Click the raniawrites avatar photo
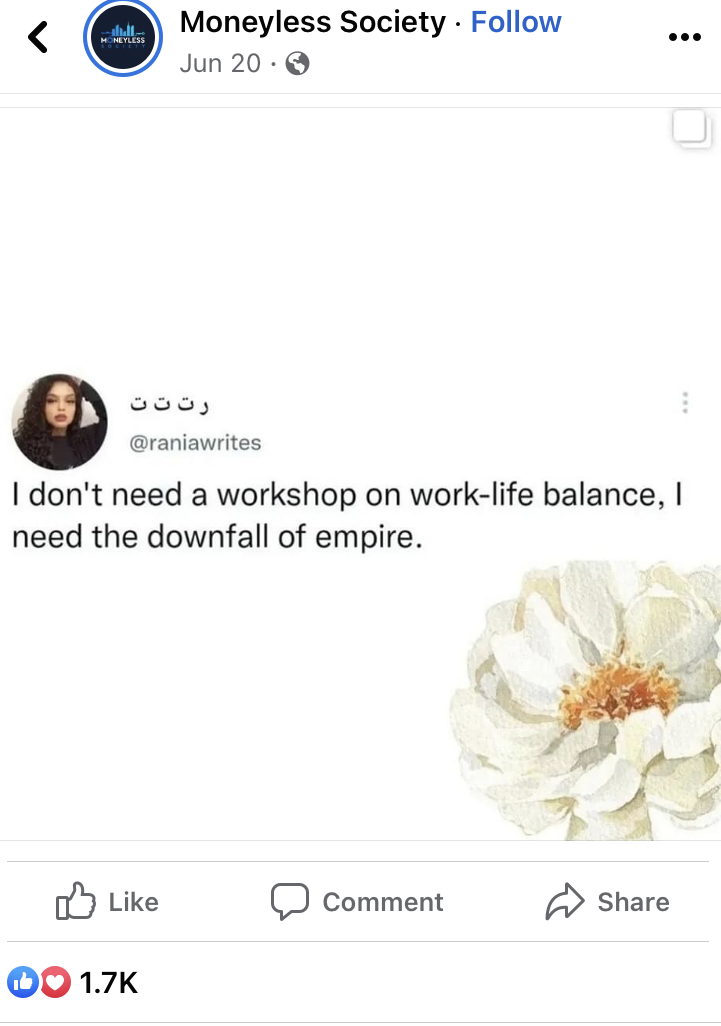The height and width of the screenshot is (1026, 721). tap(60, 422)
